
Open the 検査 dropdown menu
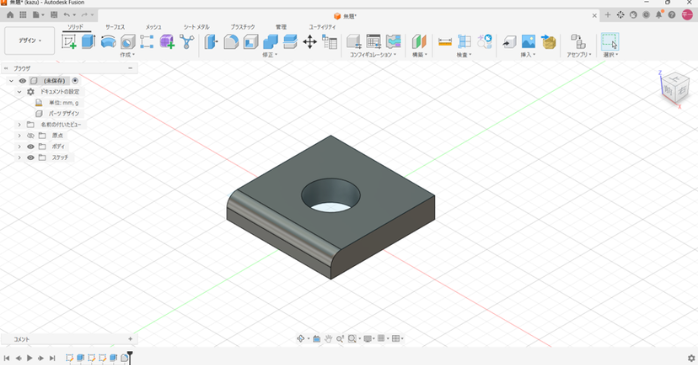(464, 55)
